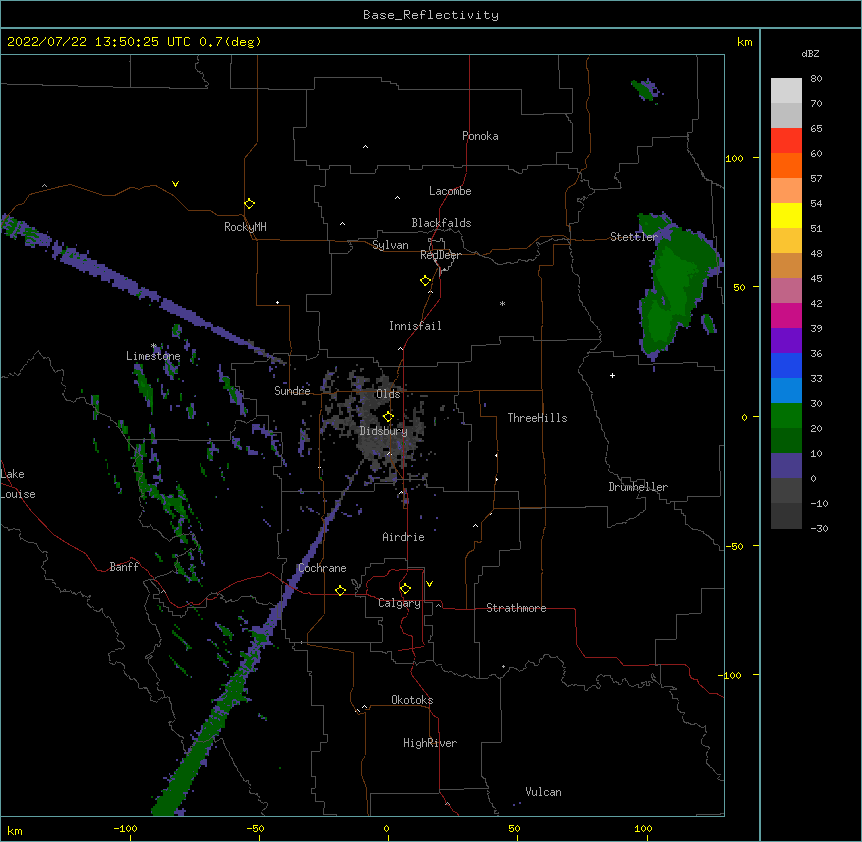Click the yellow marker south of Cochrane
The height and width of the screenshot is (842, 862).
tap(340, 590)
